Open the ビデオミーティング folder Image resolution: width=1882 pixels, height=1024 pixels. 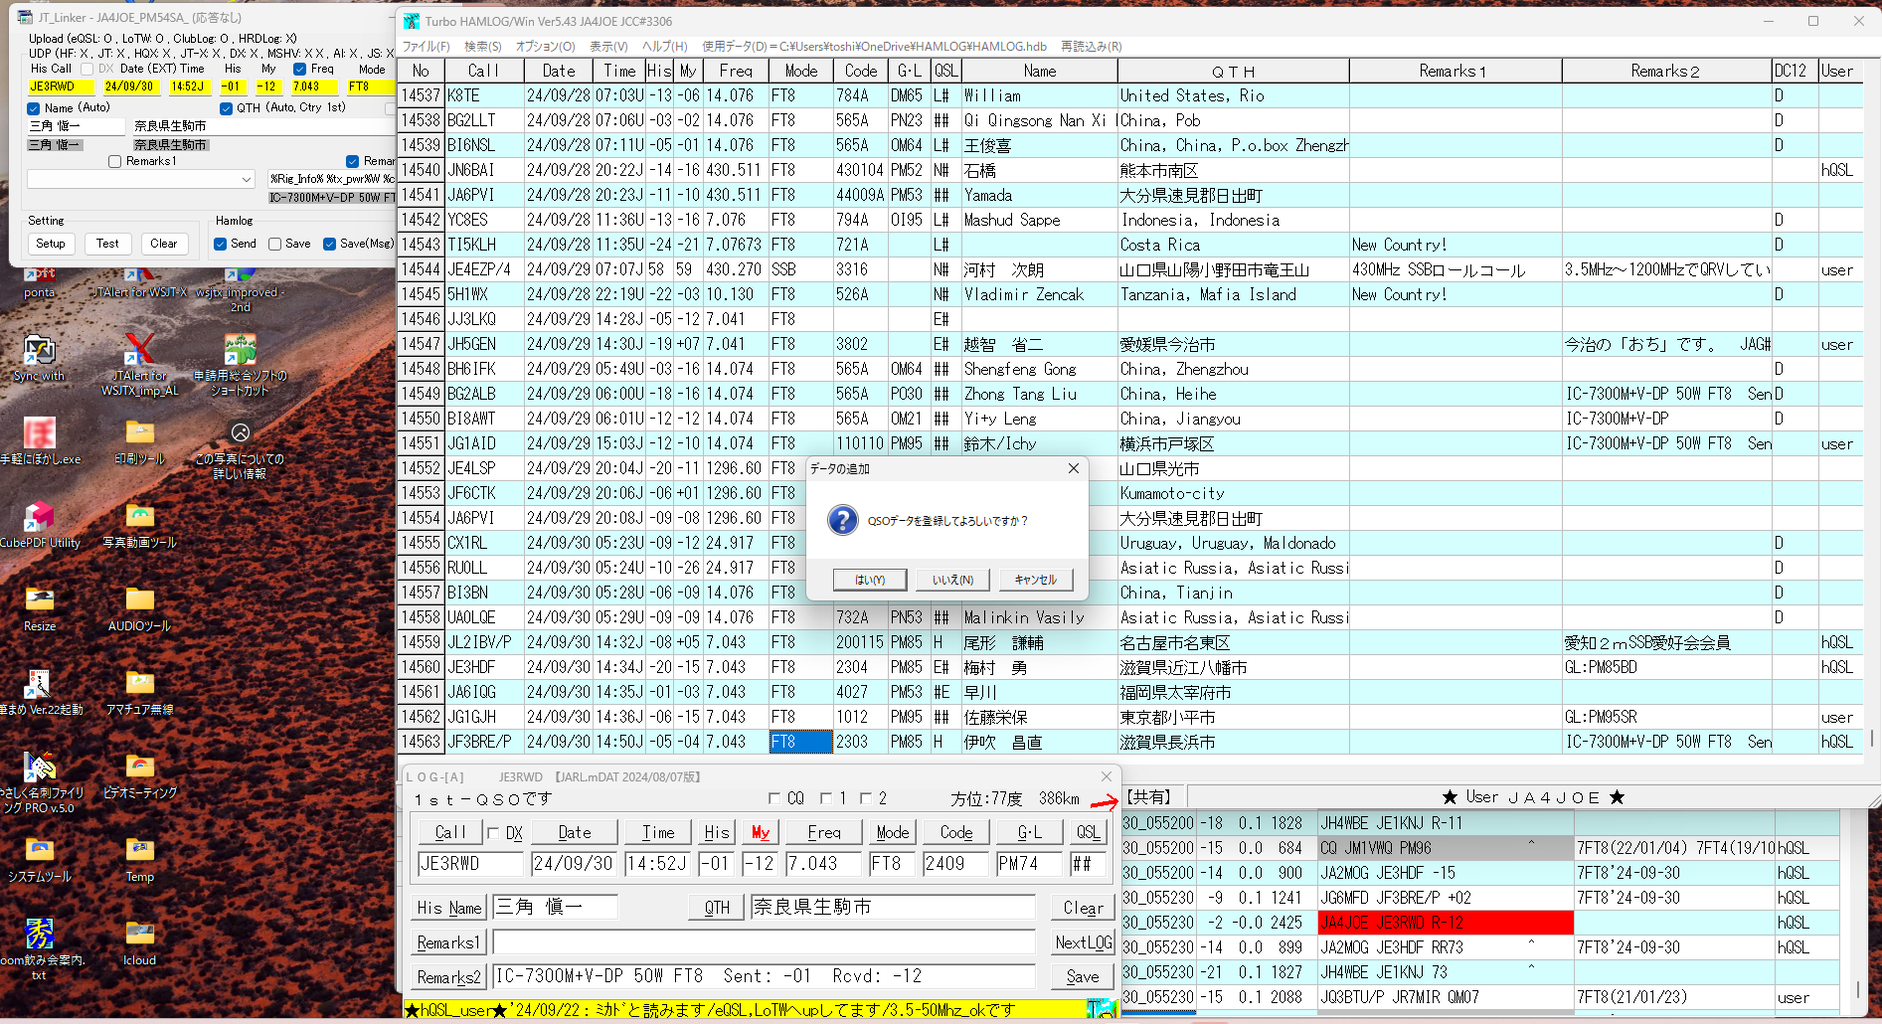[x=139, y=776]
